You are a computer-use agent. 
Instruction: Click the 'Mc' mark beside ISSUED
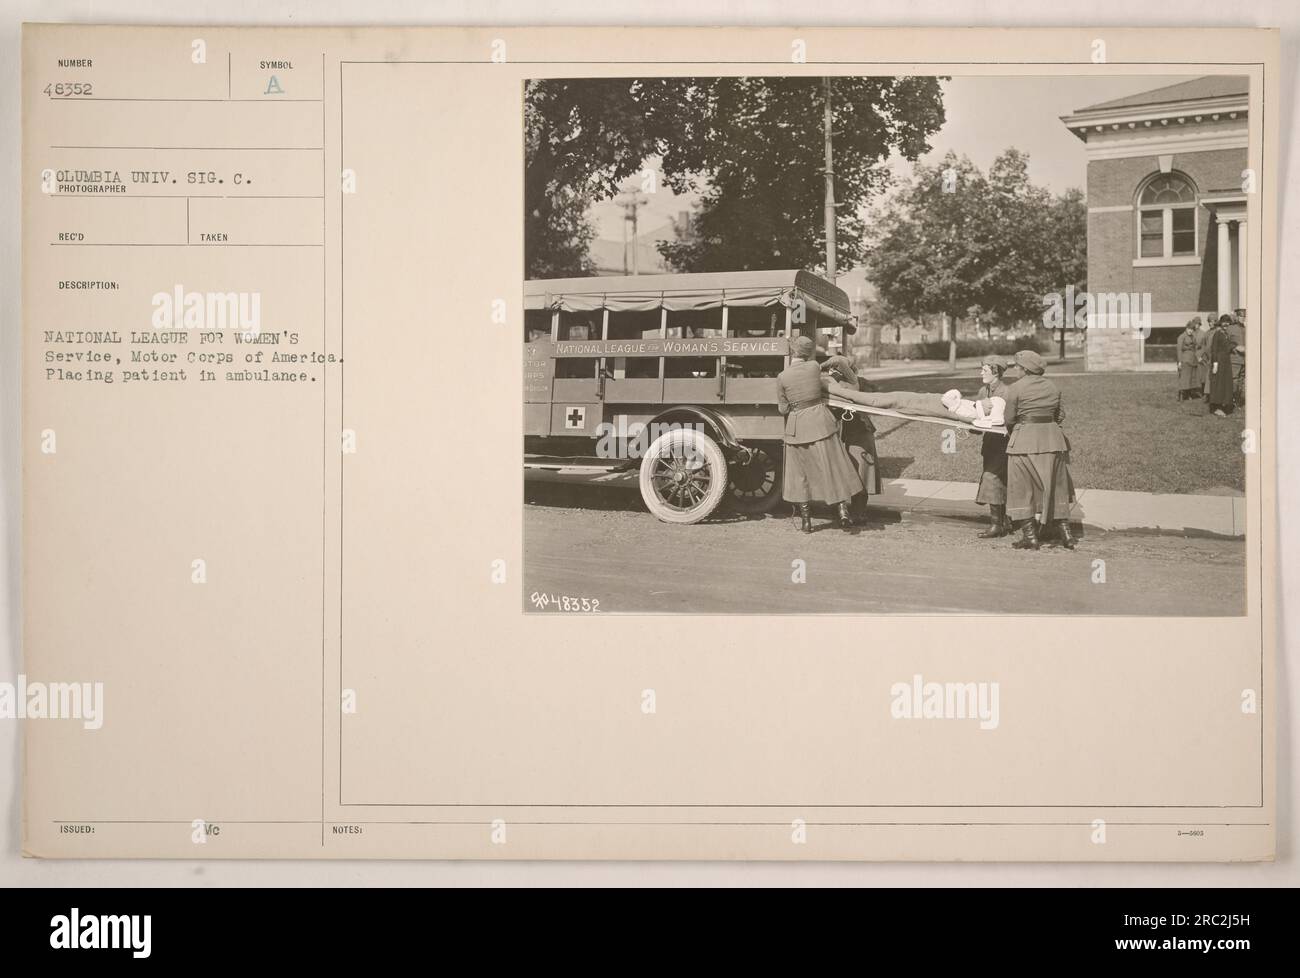210,829
